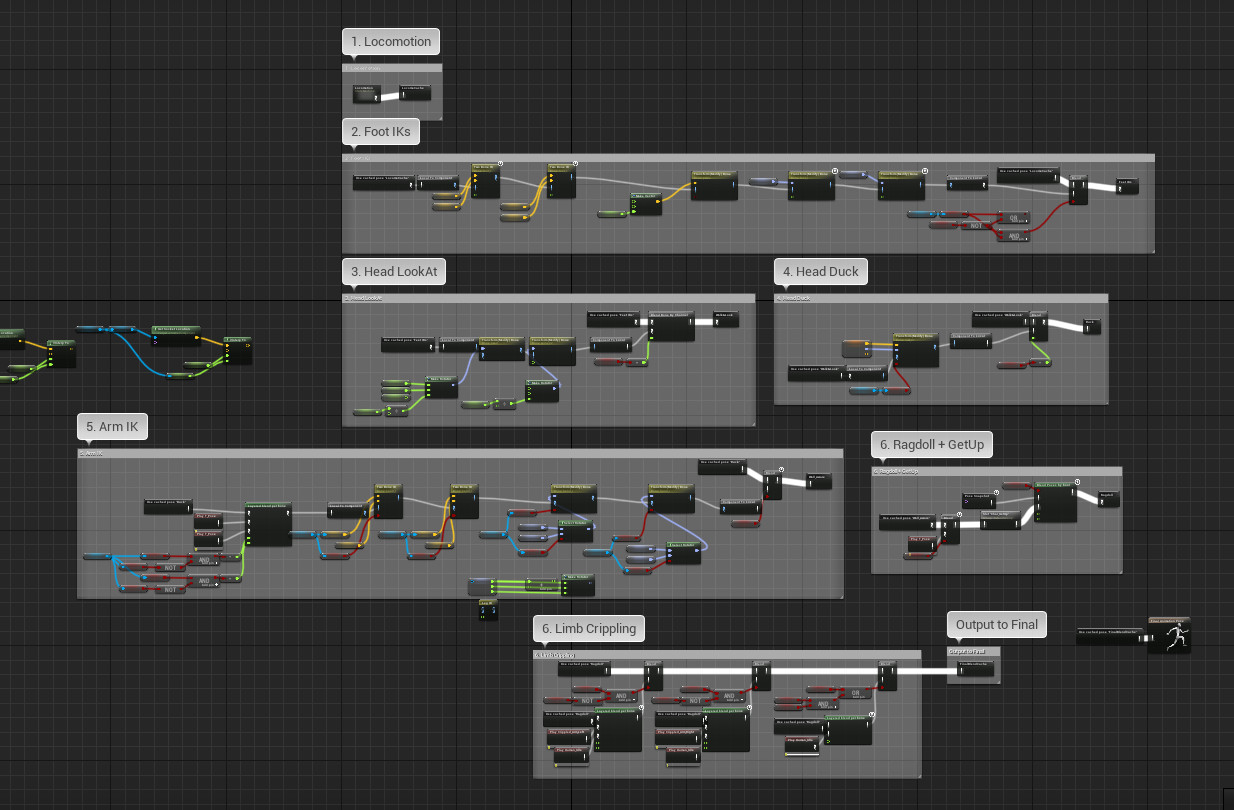Viewport: 1234px width, 810px height.
Task: Click the 'Output to Final' comment bubble
Action: (x=996, y=624)
